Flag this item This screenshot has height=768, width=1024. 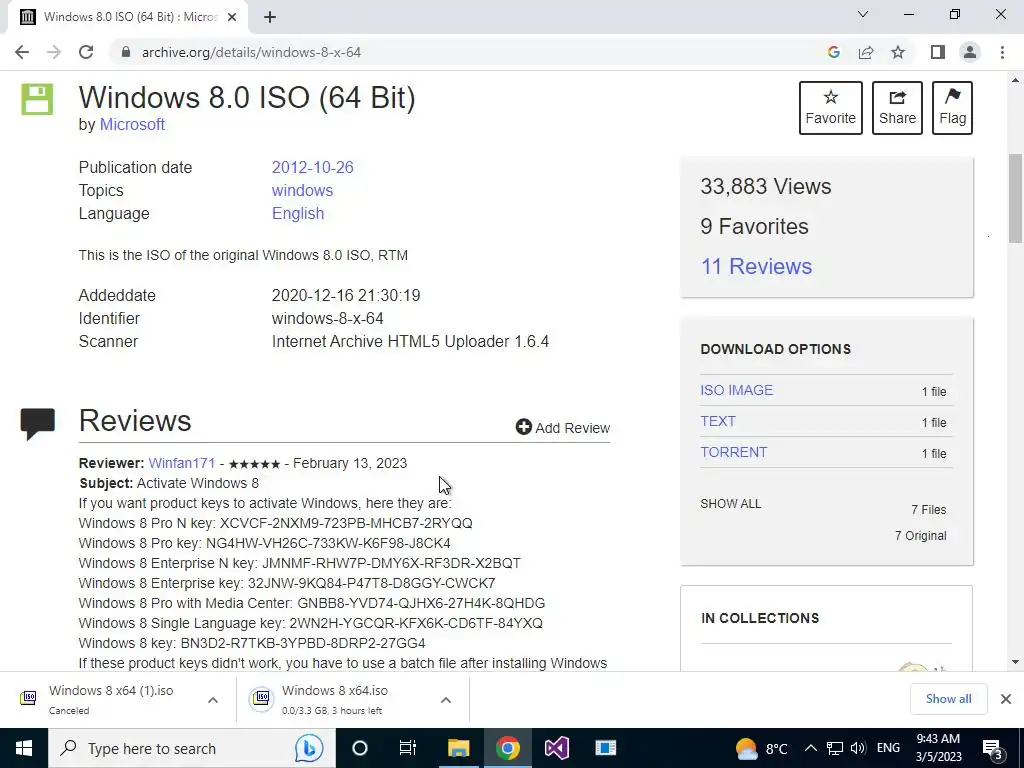(x=952, y=108)
